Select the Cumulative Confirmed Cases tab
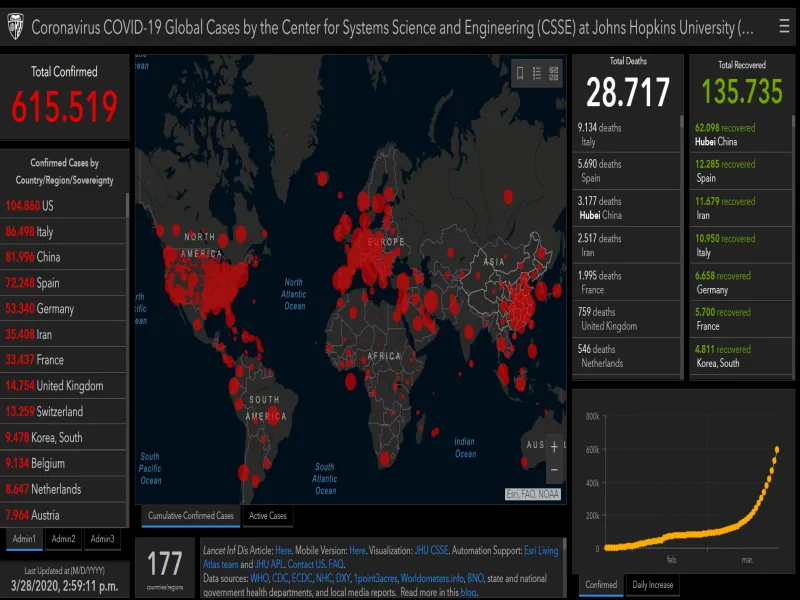The image size is (800, 600). [x=191, y=516]
